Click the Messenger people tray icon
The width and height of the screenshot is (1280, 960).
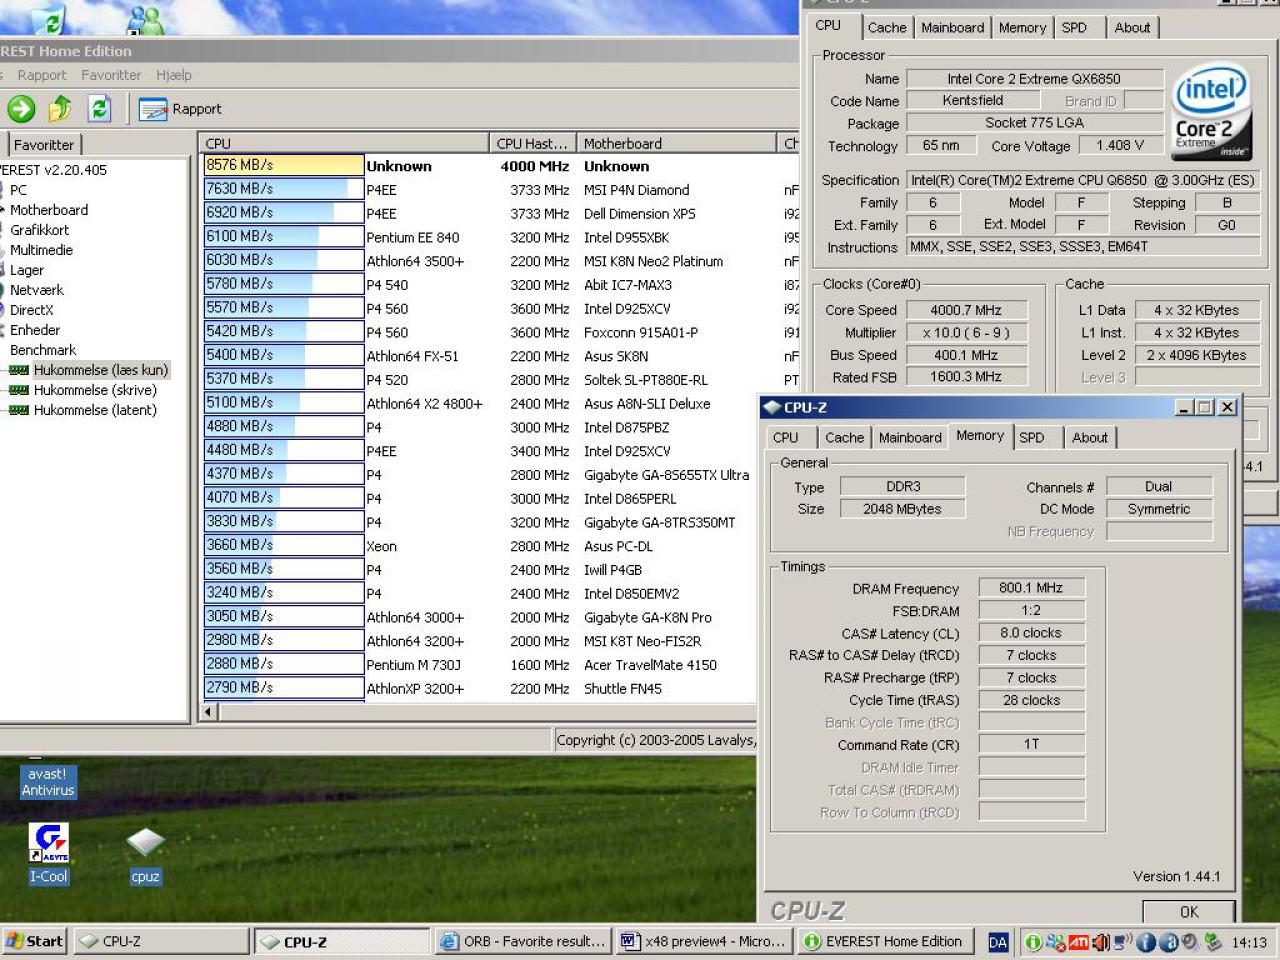(1055, 942)
